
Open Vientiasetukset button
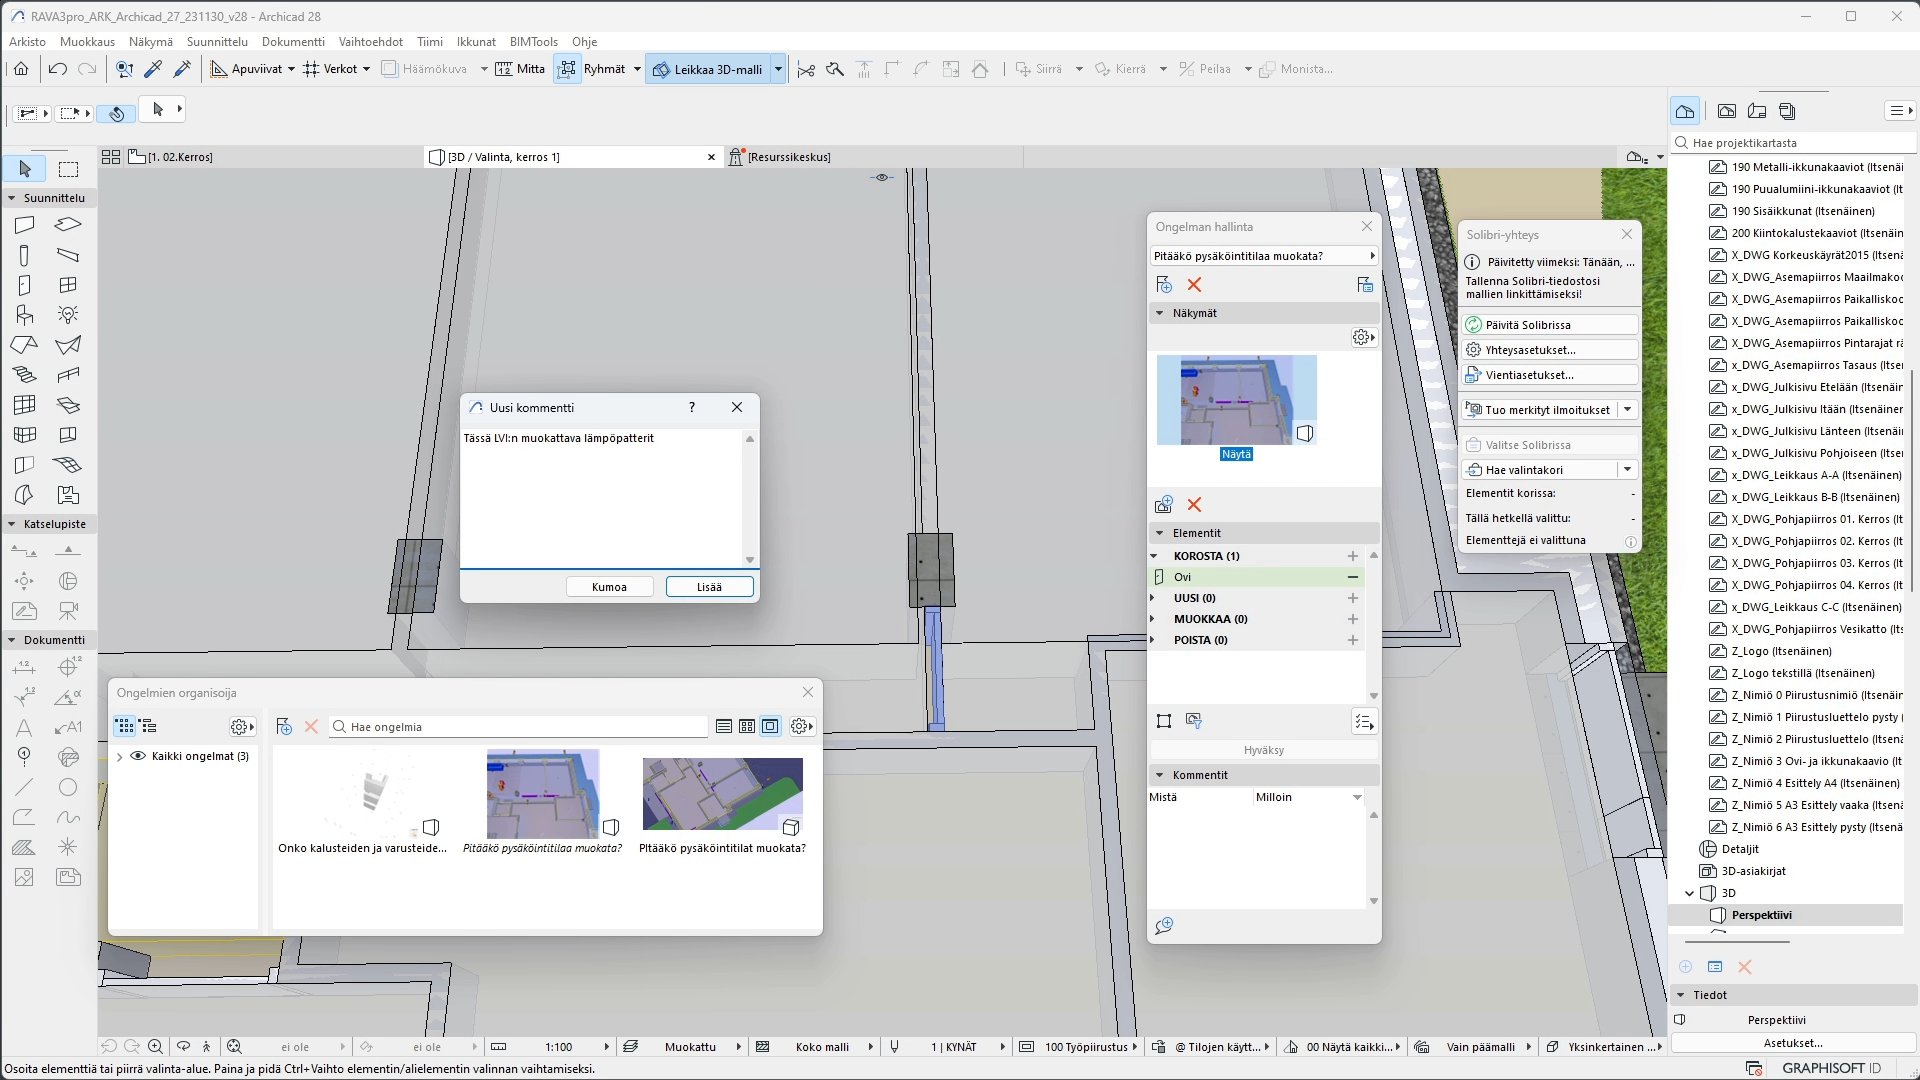(1550, 375)
